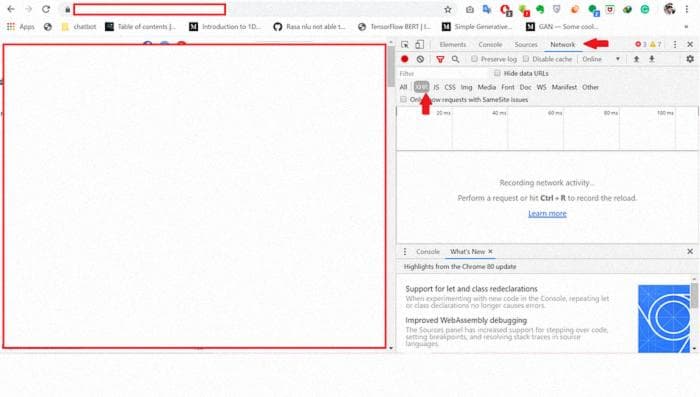
Task: Filter requests by Doc type
Action: (x=525, y=87)
